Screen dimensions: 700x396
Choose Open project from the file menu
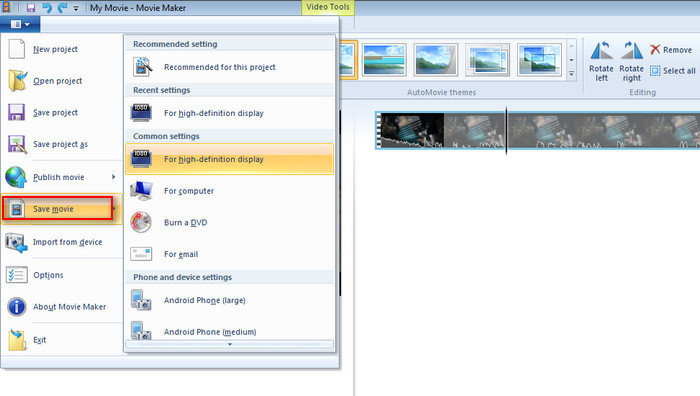tap(62, 81)
